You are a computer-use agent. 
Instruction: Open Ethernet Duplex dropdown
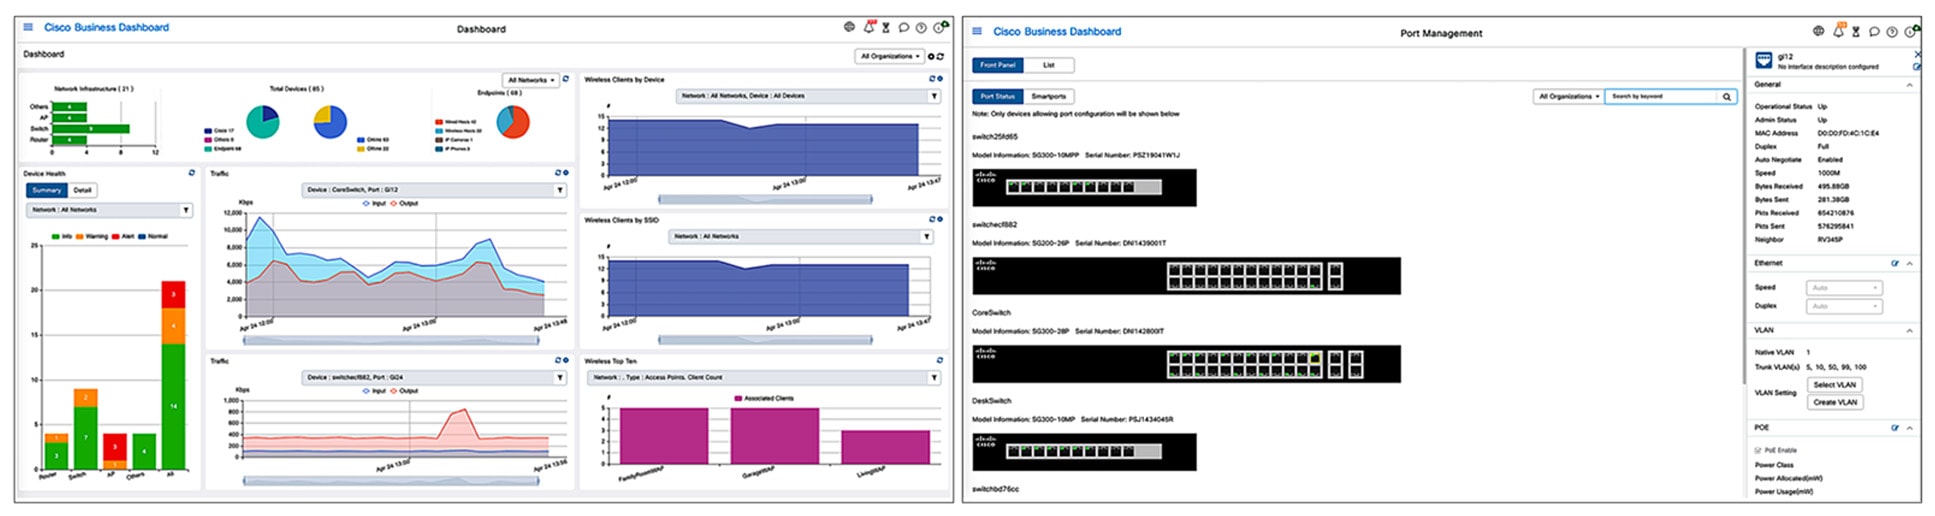1844,306
